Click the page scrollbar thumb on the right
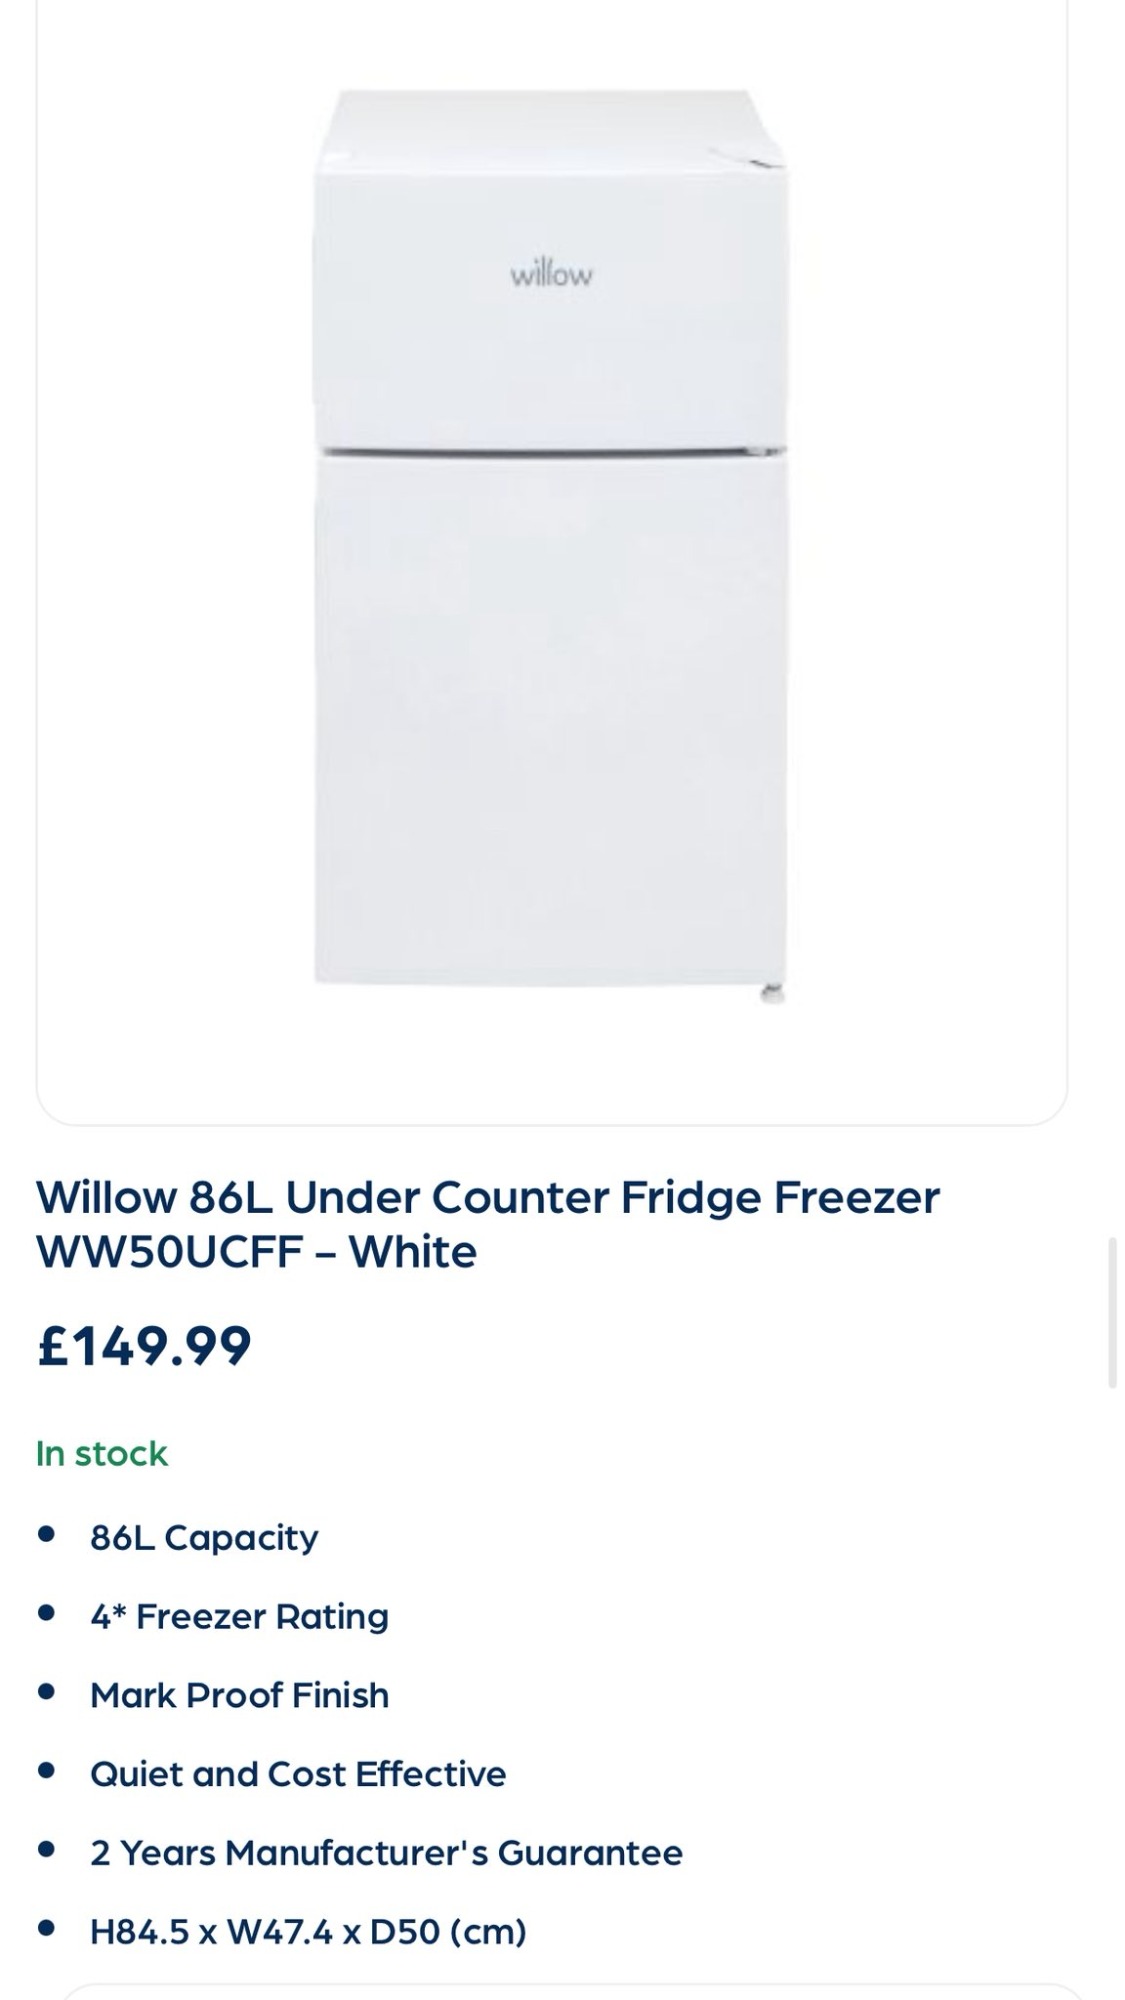This screenshot has height=2000, width=1125. tap(1111, 1312)
